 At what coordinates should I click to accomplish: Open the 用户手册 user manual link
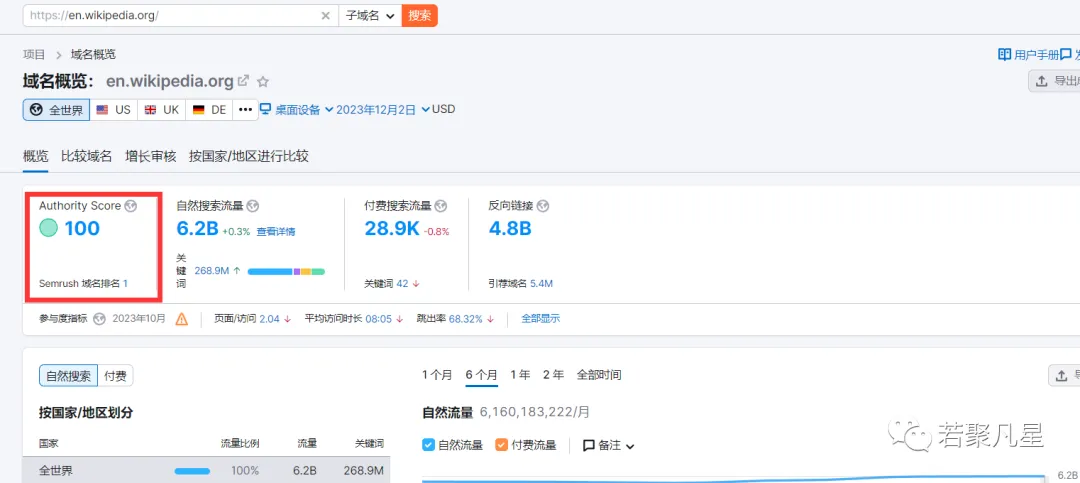click(x=1028, y=54)
